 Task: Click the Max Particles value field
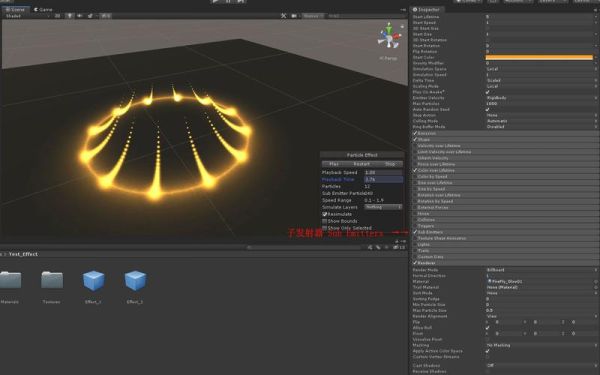pos(541,103)
